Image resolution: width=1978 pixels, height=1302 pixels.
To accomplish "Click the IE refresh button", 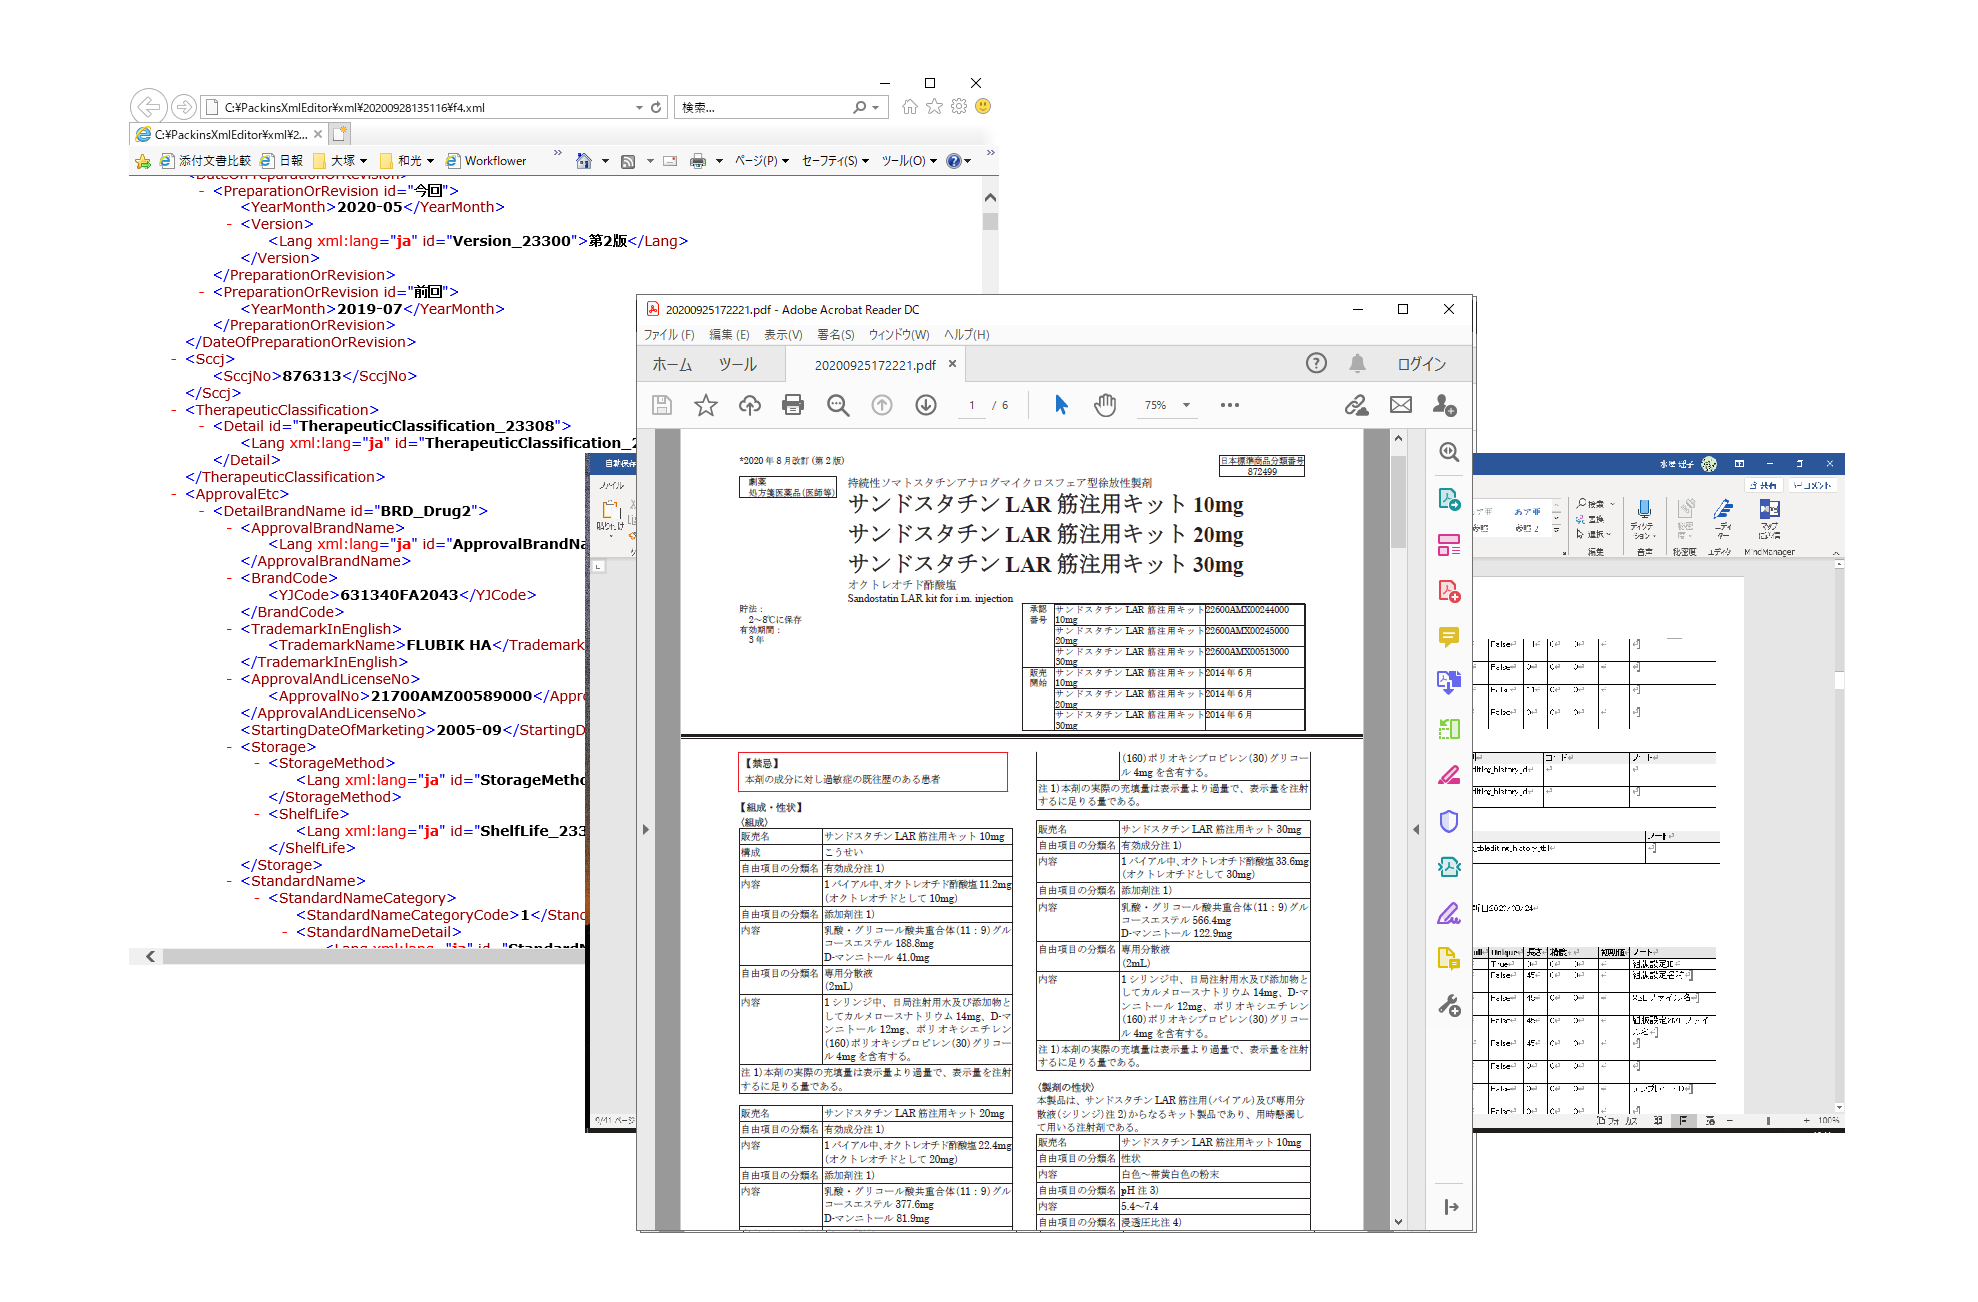I will pos(656,107).
